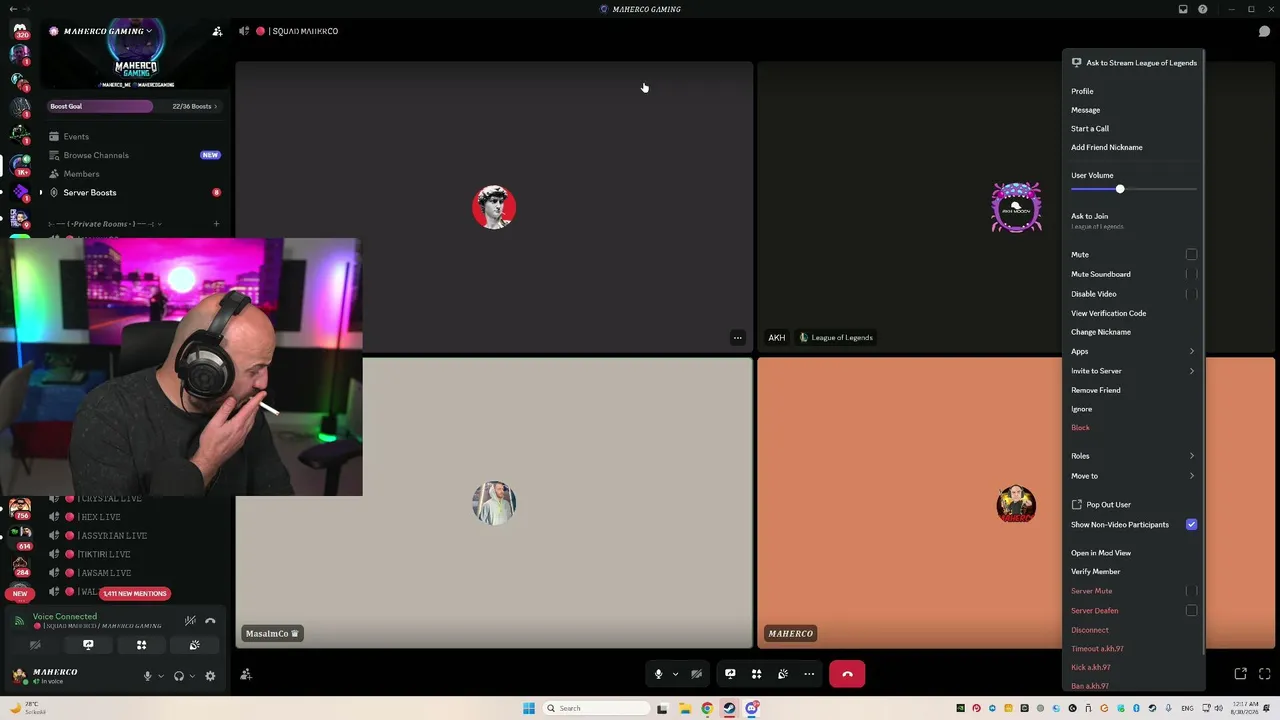Toggle Disable Video checkbox
1280x720 pixels.
(x=1191, y=294)
